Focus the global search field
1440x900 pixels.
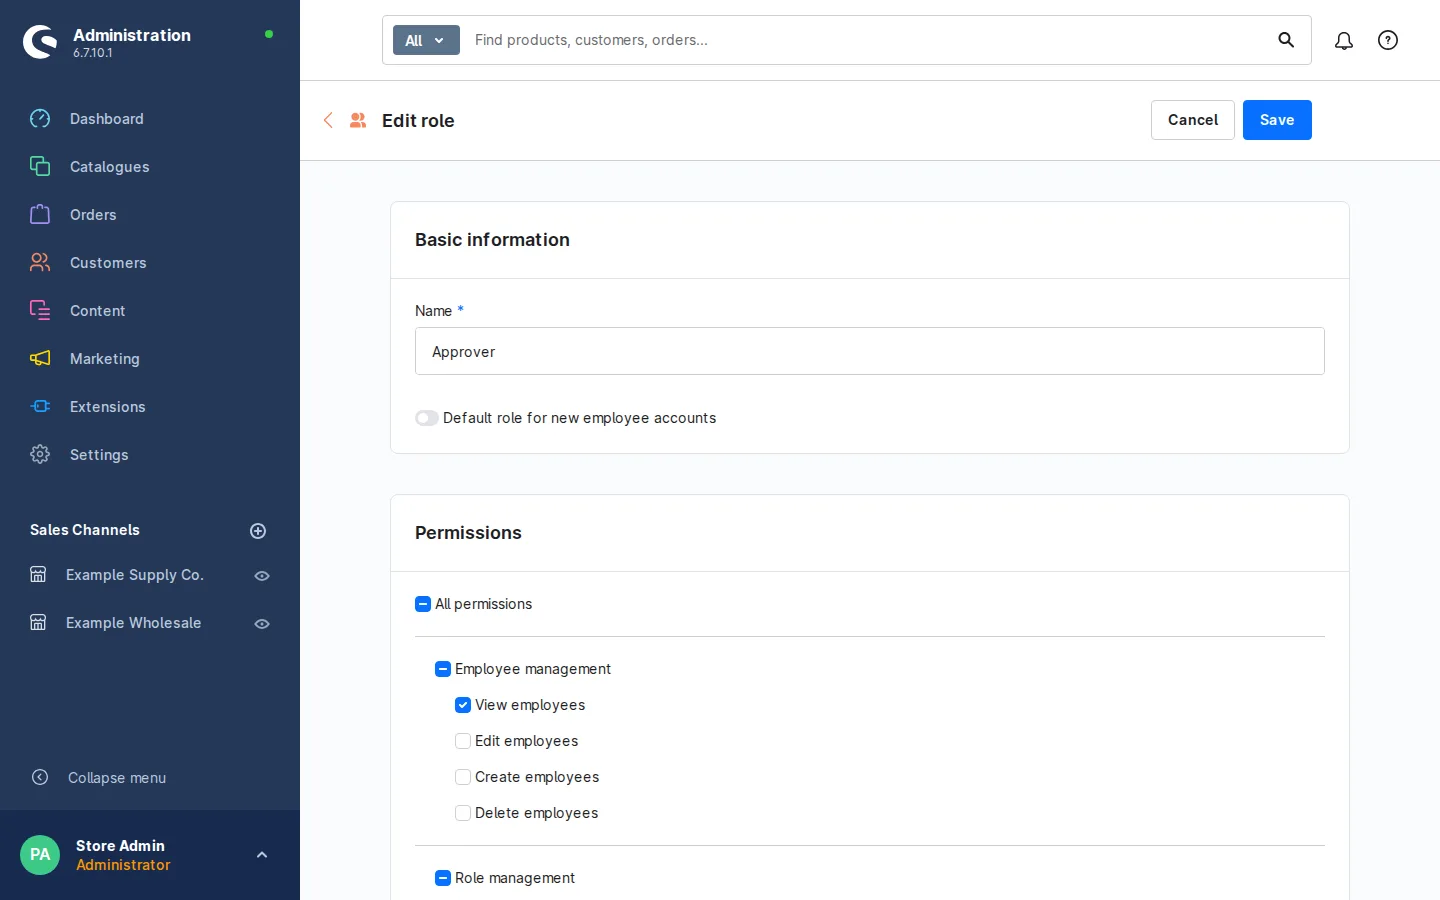[865, 40]
